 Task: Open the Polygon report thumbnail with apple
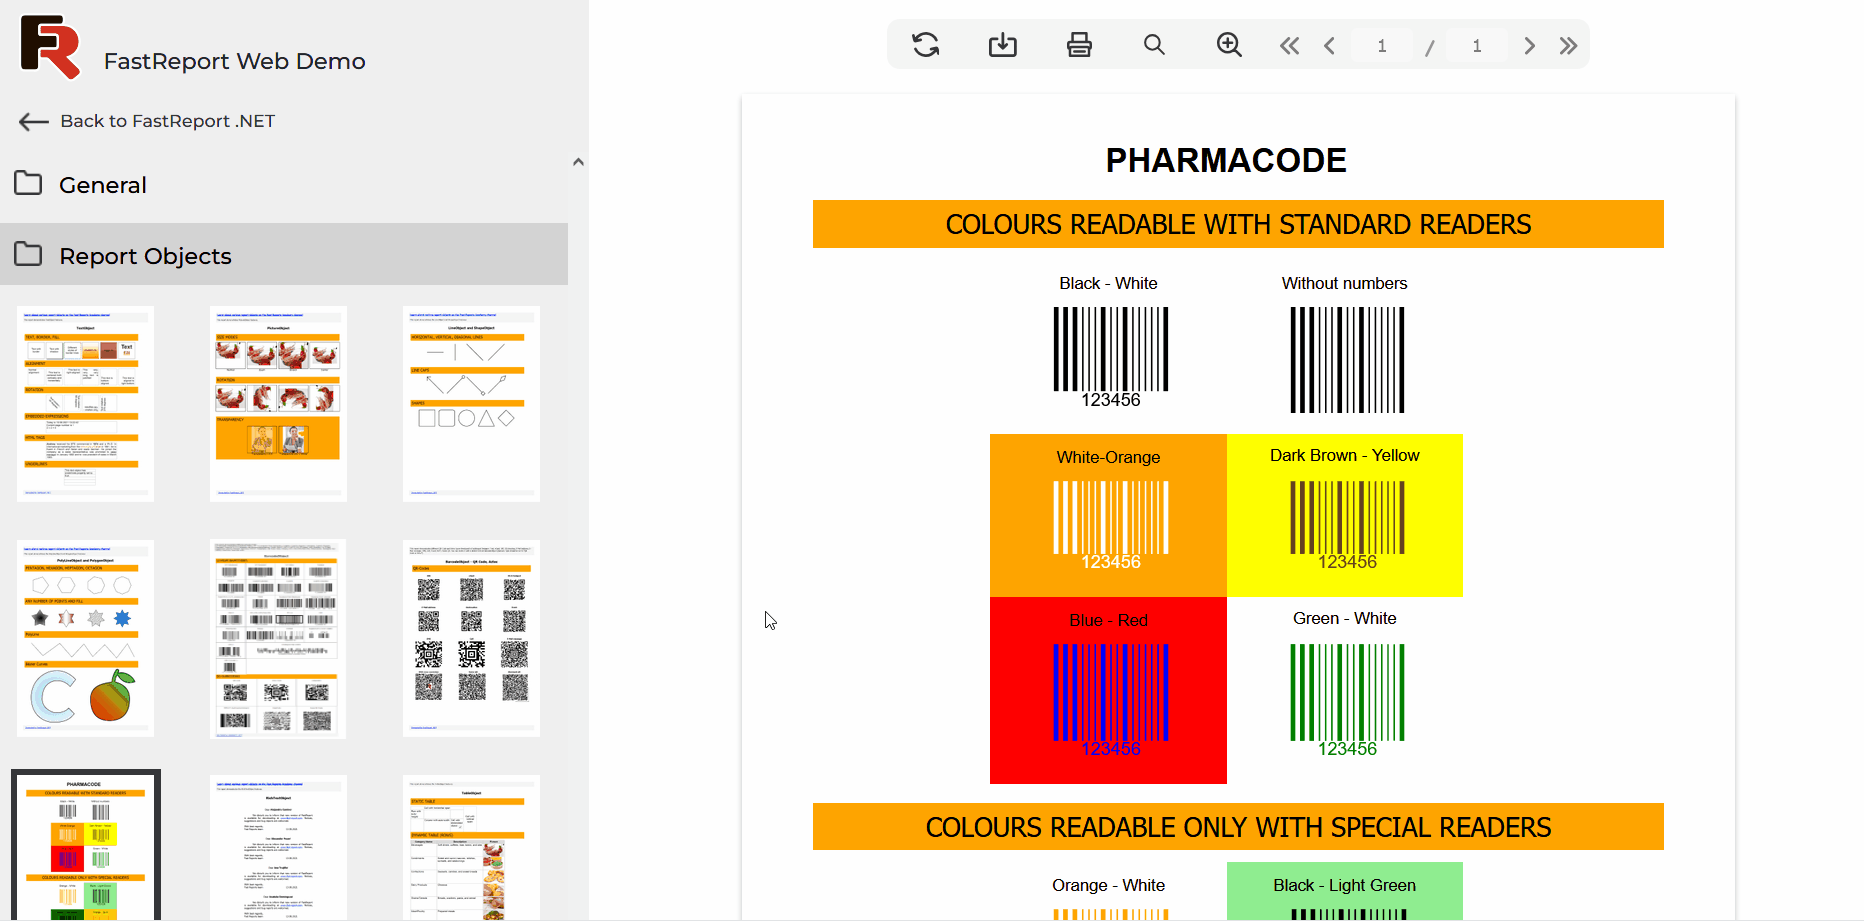[85, 638]
